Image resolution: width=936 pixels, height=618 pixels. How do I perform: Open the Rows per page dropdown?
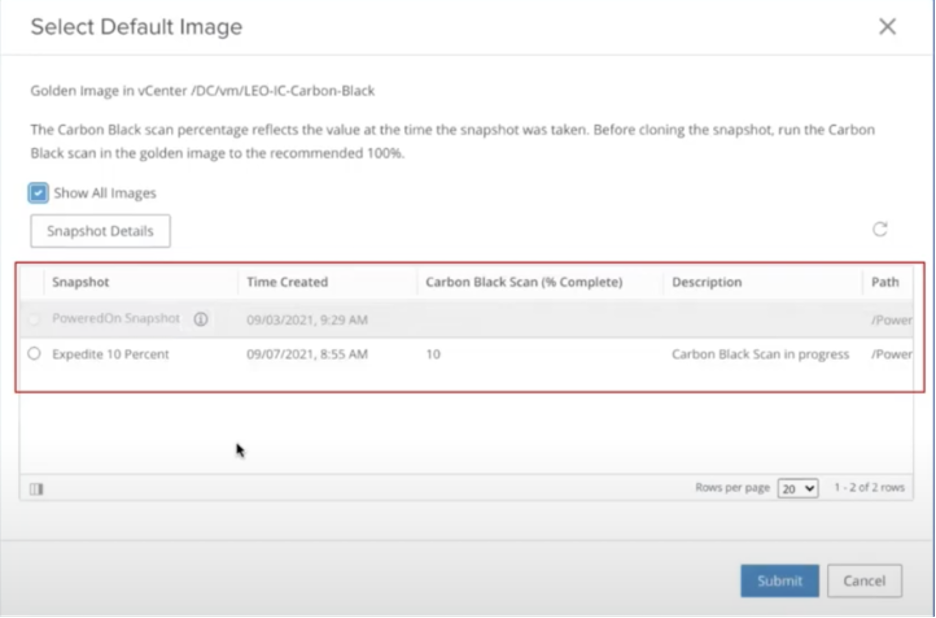[x=798, y=488]
